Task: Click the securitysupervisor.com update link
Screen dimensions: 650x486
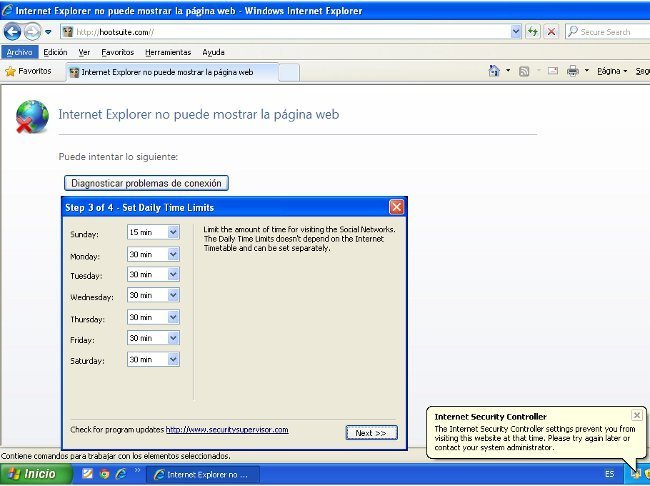Action: coord(227,430)
